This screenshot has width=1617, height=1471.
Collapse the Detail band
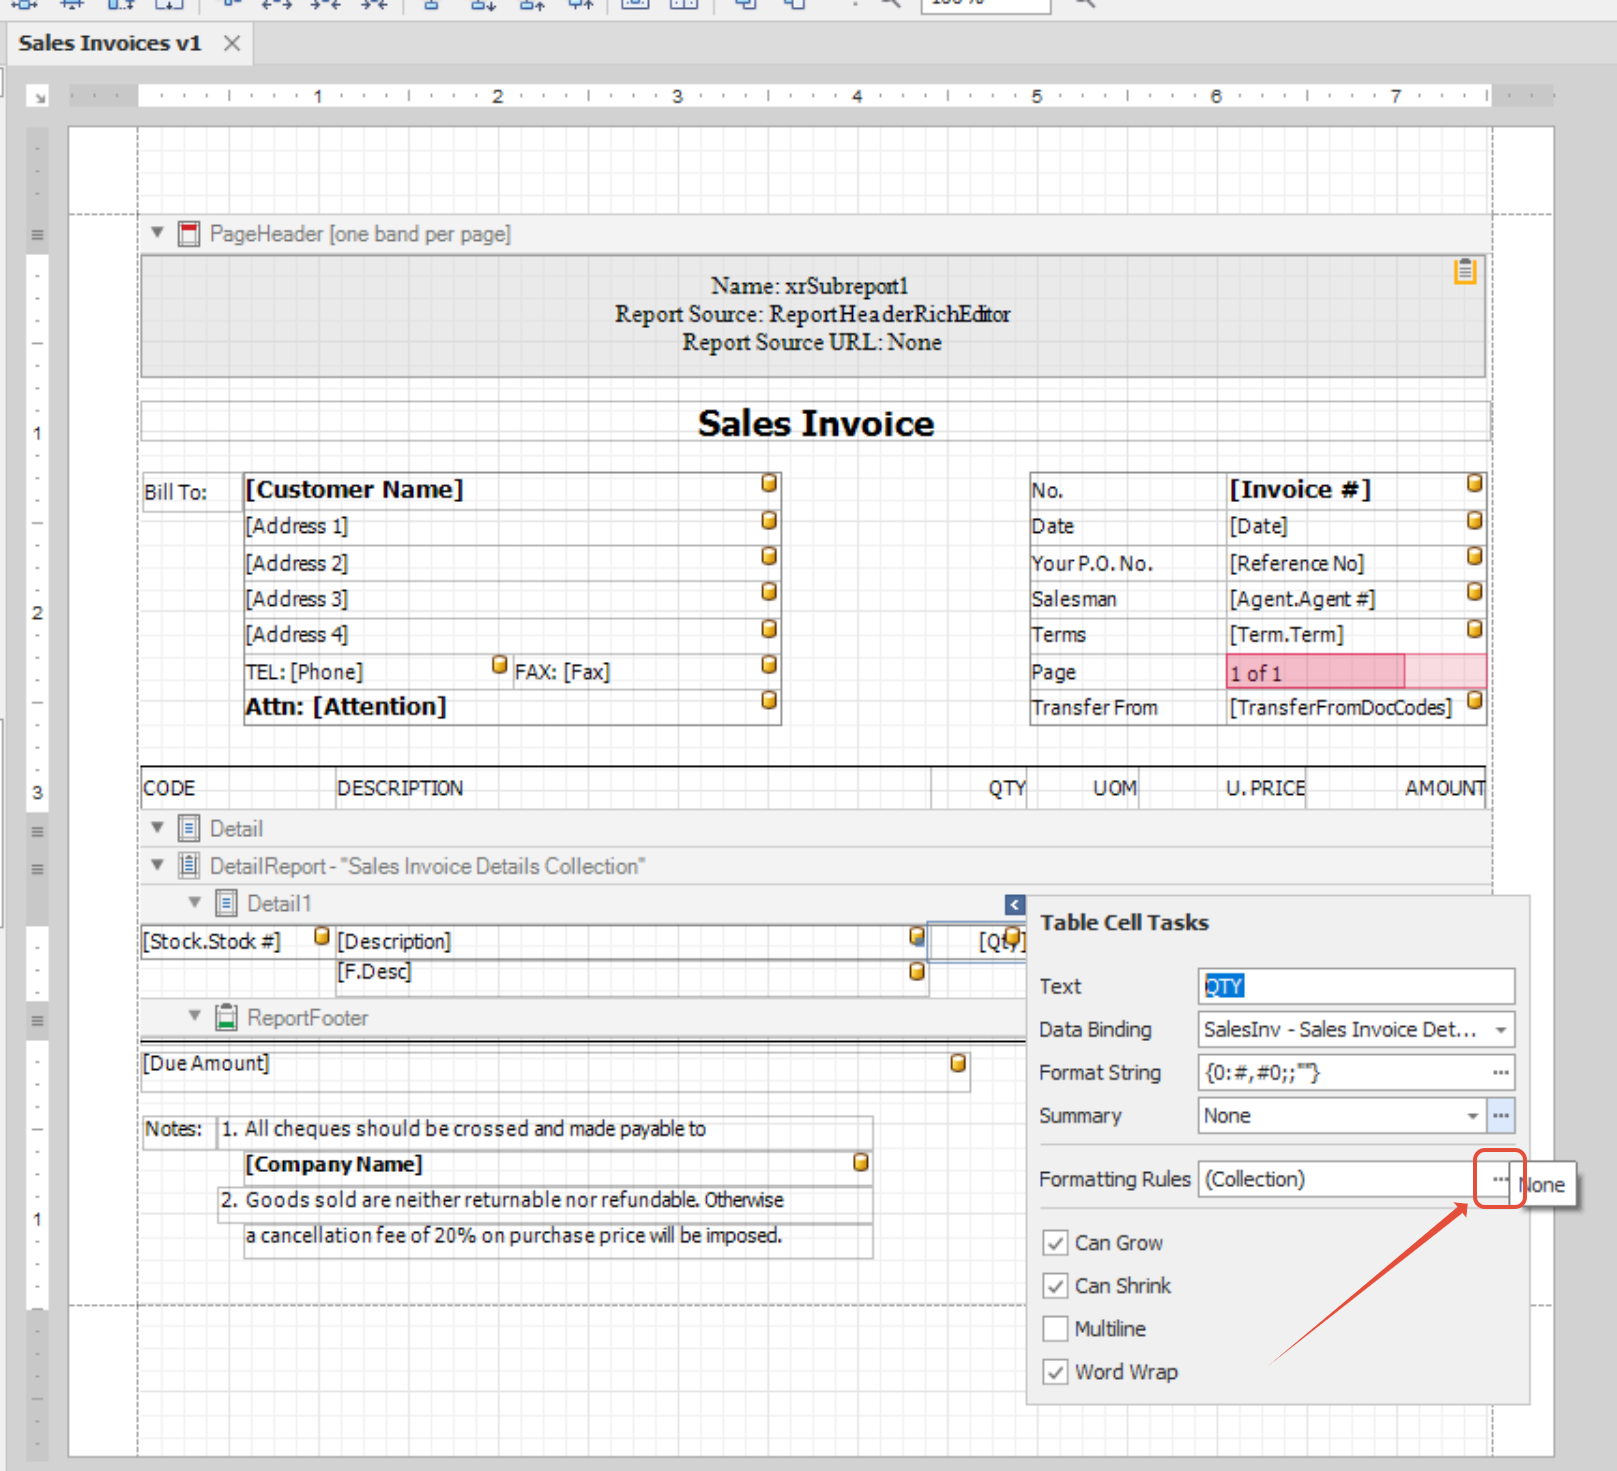tap(157, 827)
